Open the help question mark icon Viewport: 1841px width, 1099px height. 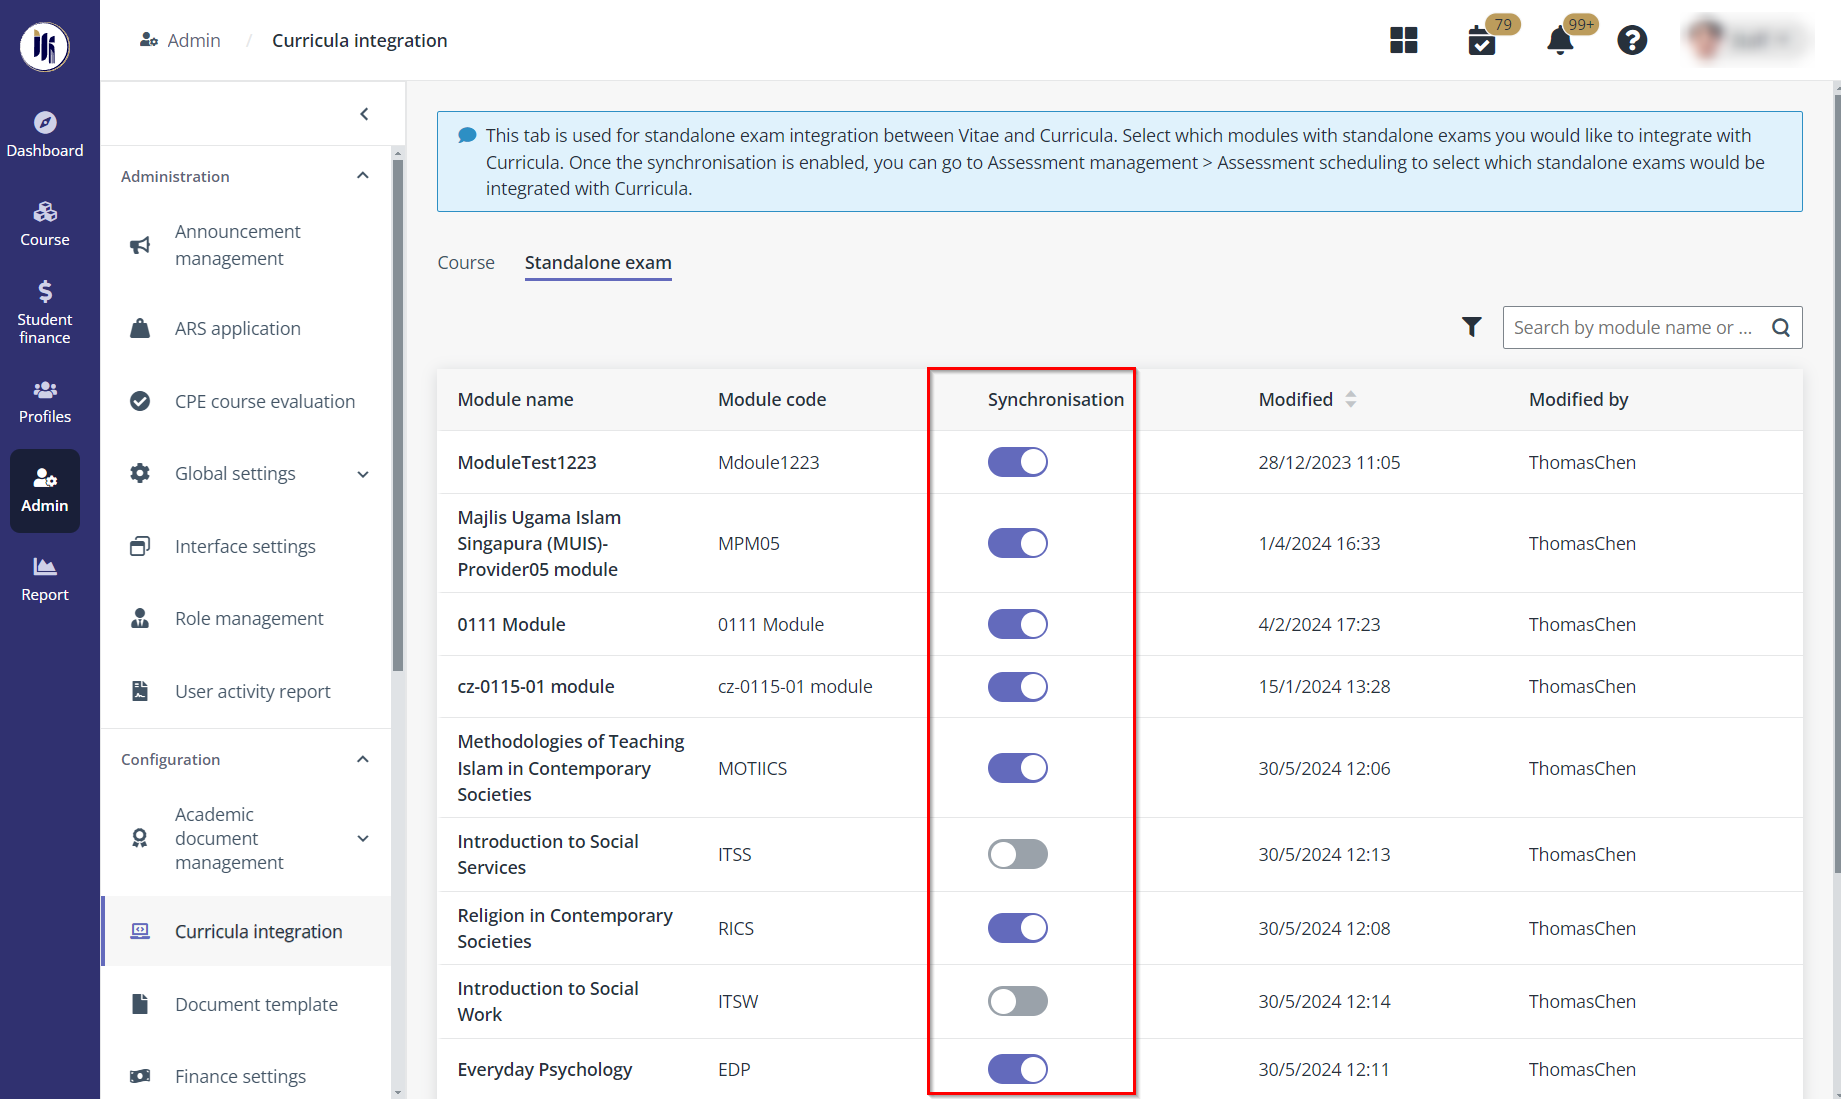coord(1632,40)
